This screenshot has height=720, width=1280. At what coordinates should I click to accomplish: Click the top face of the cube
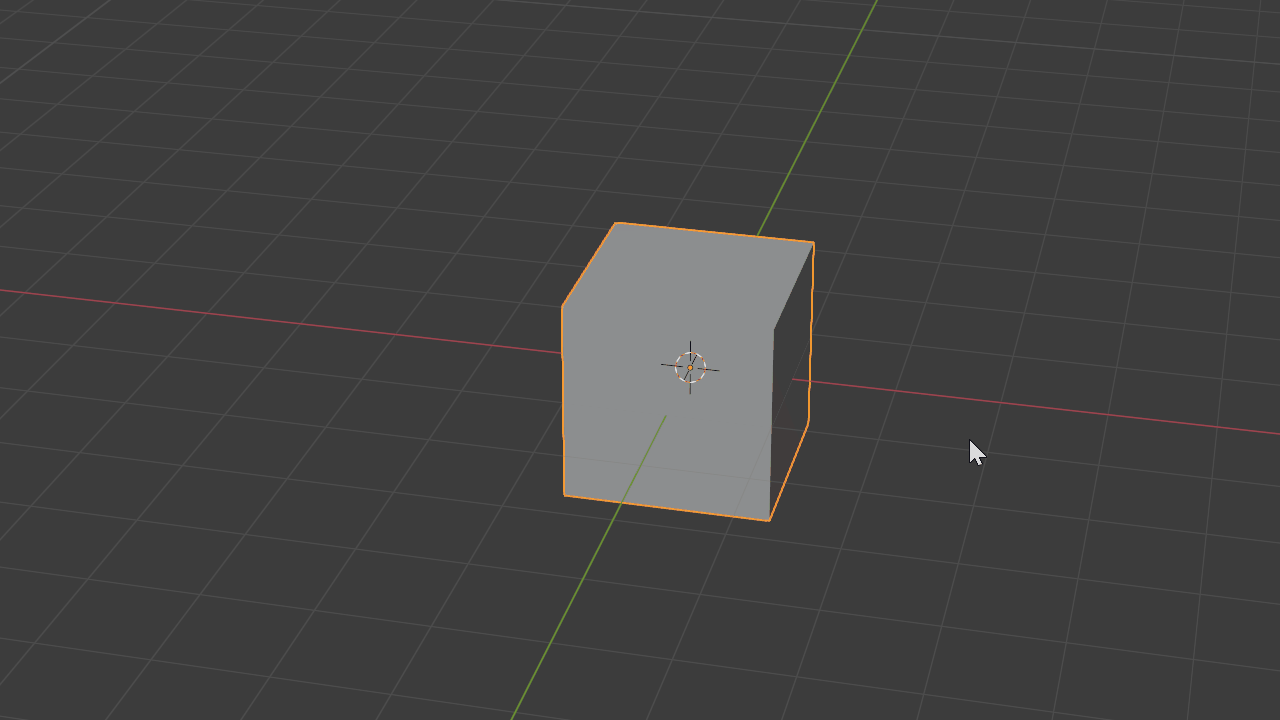pyautogui.click(x=690, y=275)
